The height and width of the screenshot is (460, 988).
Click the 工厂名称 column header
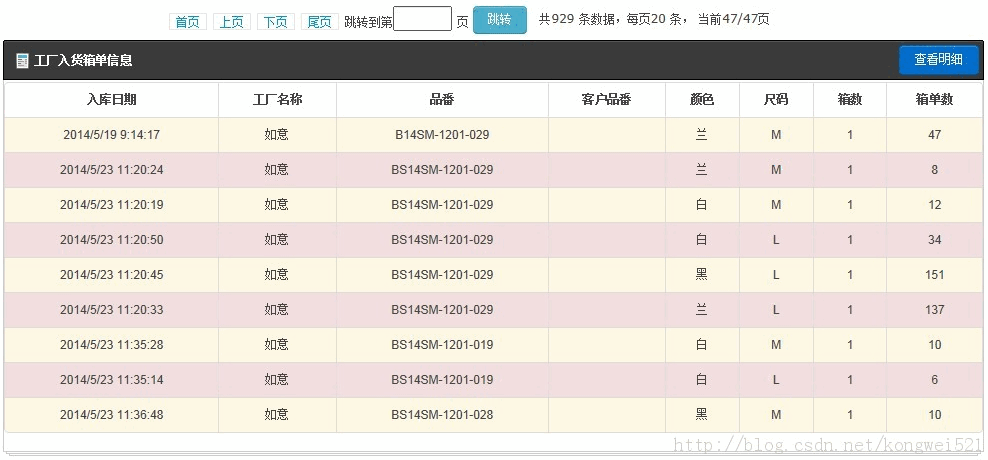point(277,100)
